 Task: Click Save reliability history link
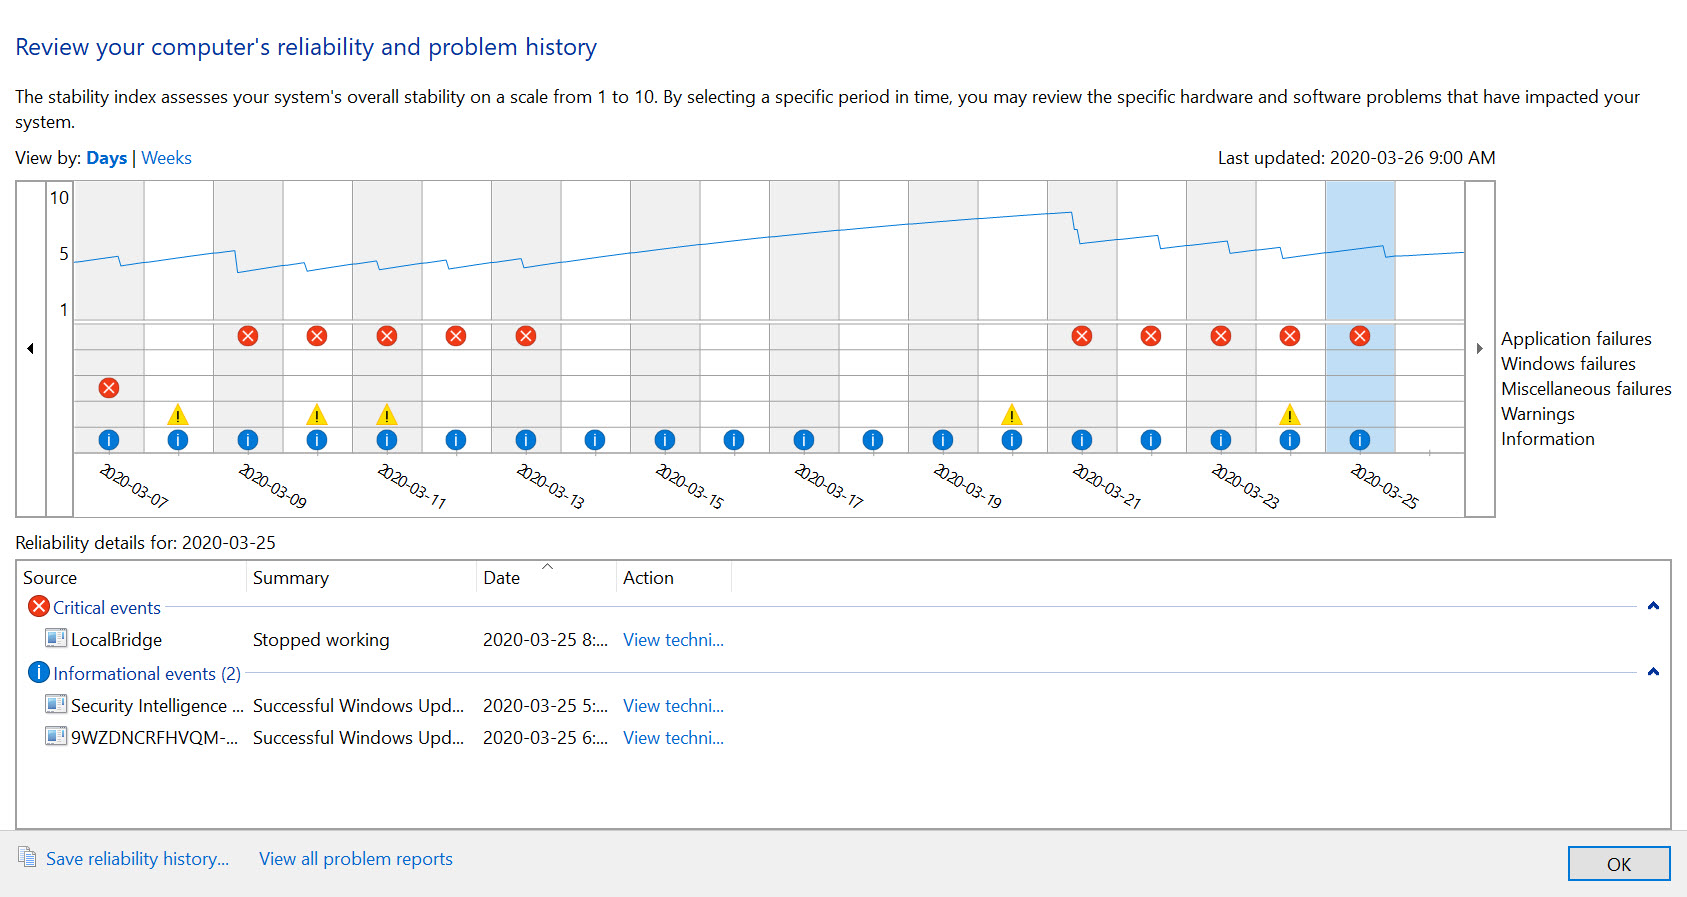(137, 859)
